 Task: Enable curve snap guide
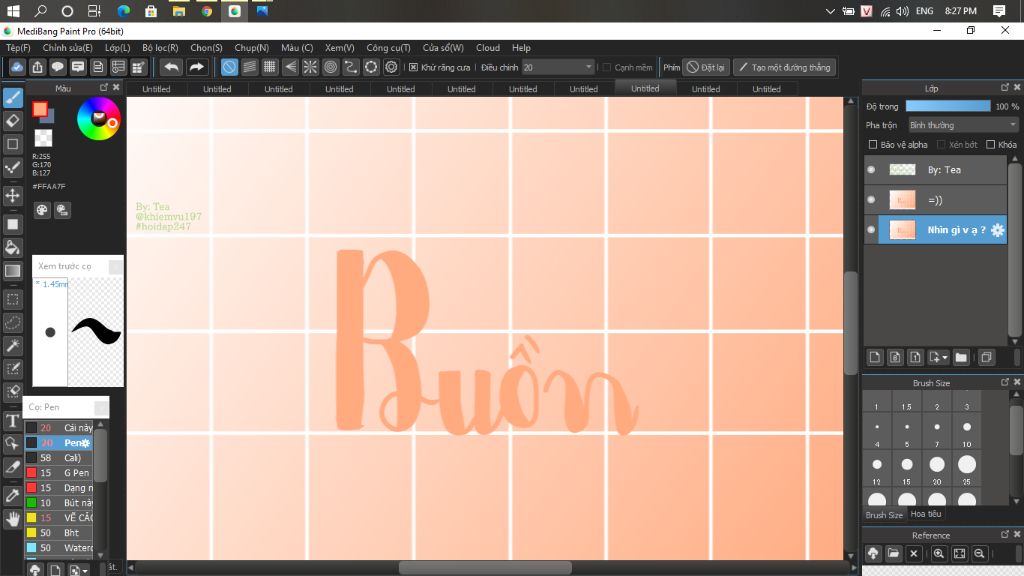click(x=351, y=67)
